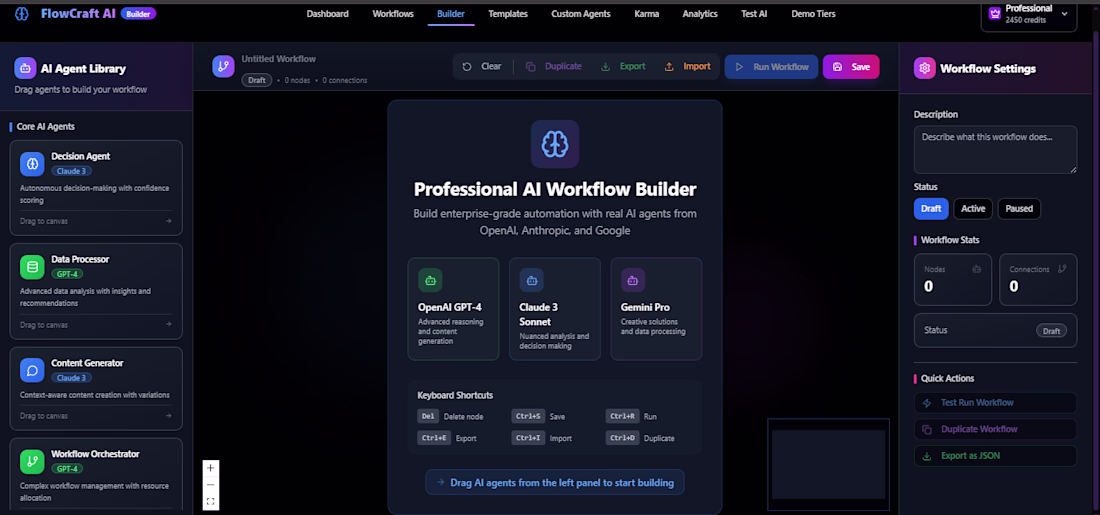The width and height of the screenshot is (1100, 515).
Task: Go to the Test AI tab
Action: tap(754, 14)
